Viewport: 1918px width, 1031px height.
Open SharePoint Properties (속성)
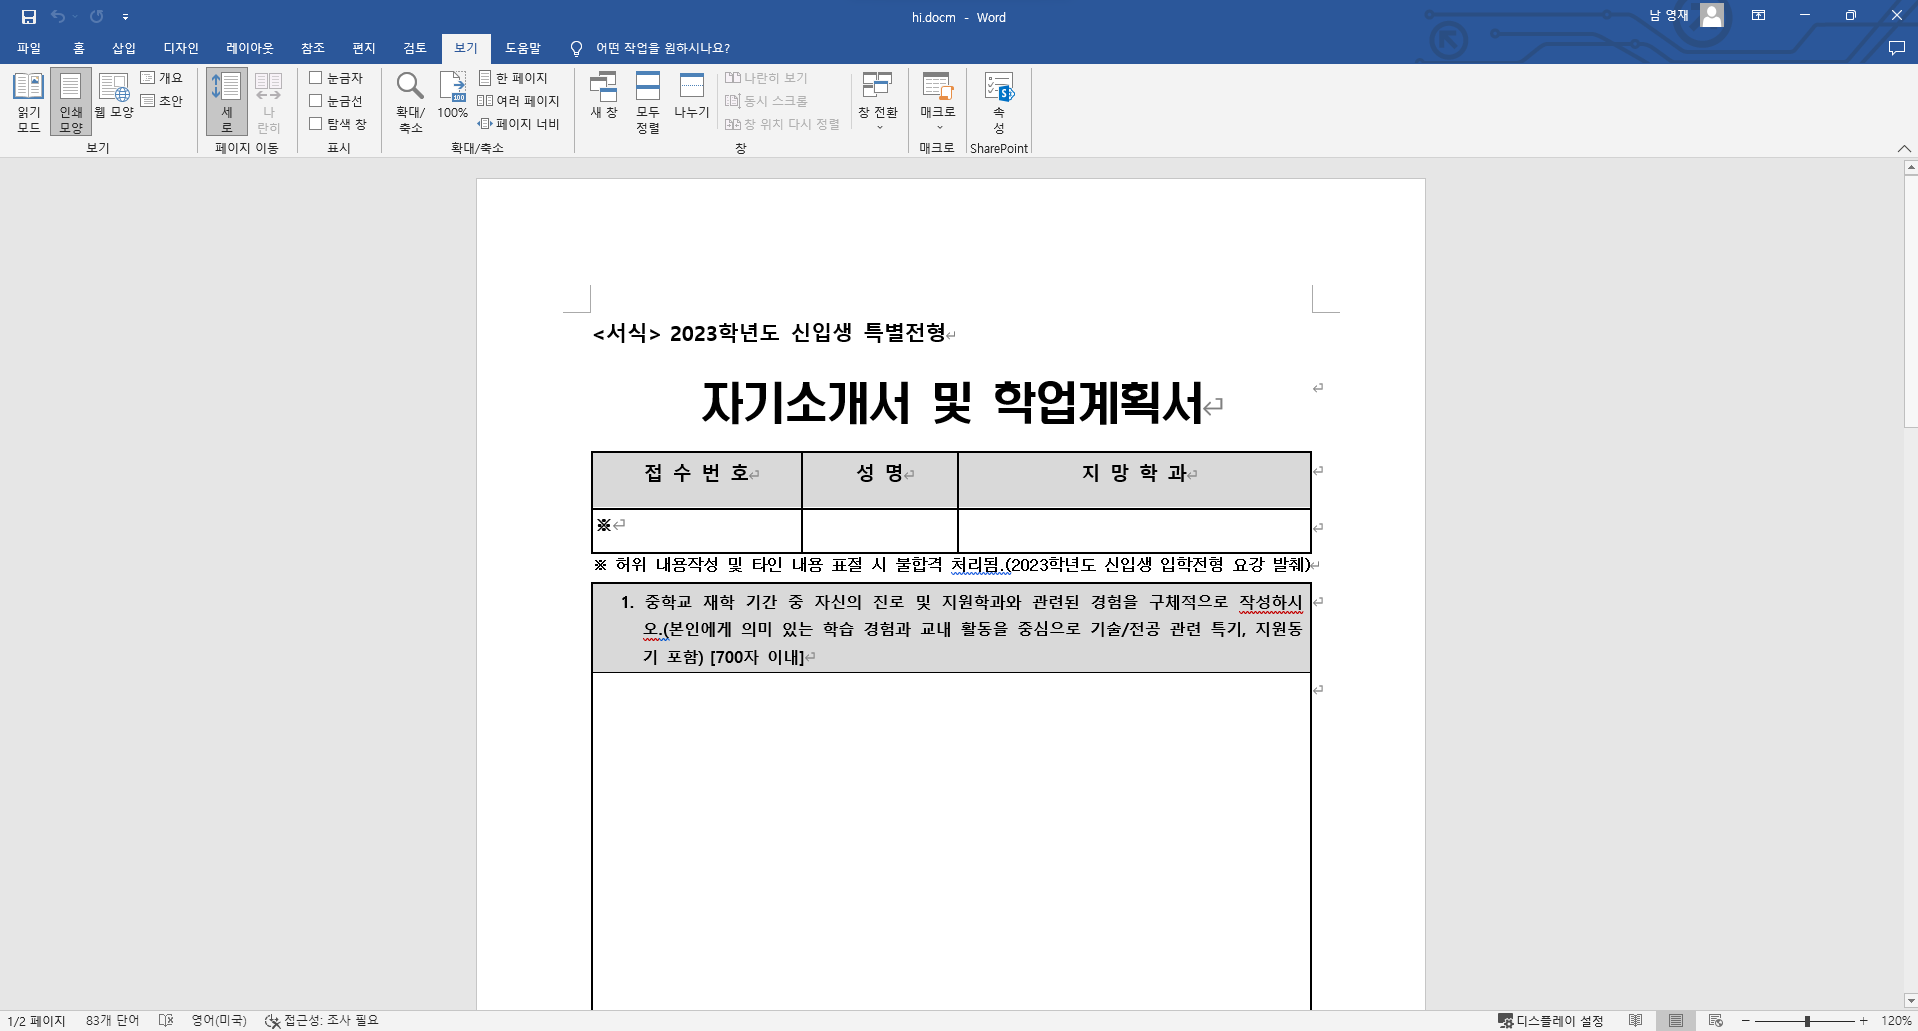(x=999, y=102)
